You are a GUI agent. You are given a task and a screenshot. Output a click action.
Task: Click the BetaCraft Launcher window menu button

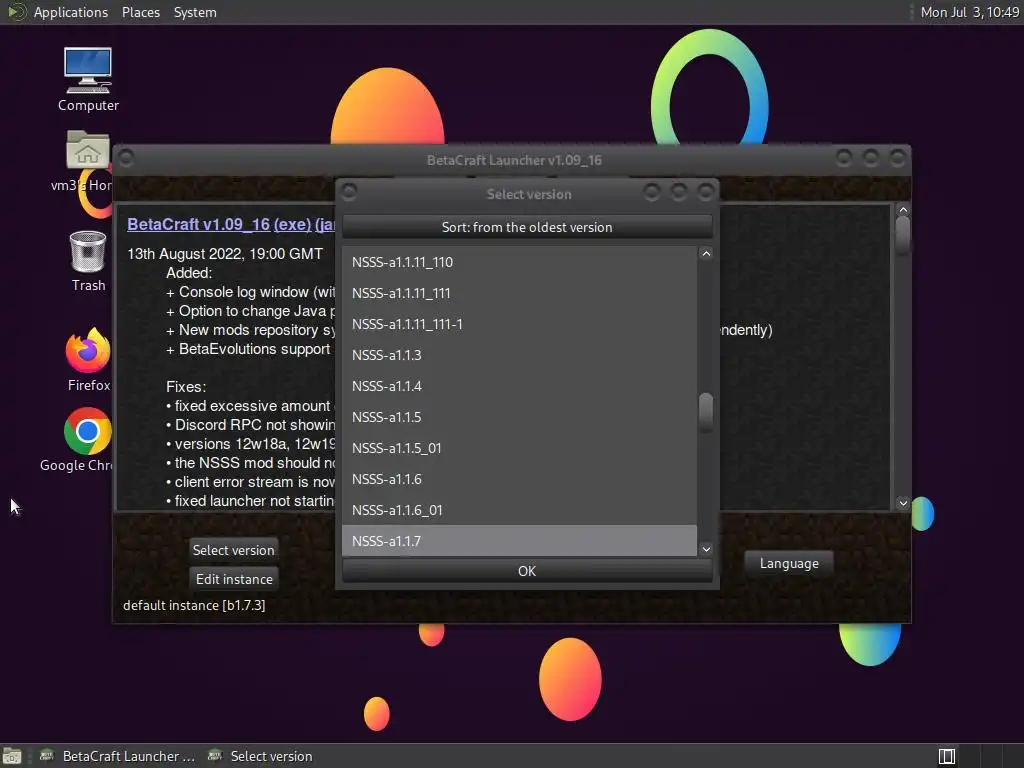click(x=126, y=158)
